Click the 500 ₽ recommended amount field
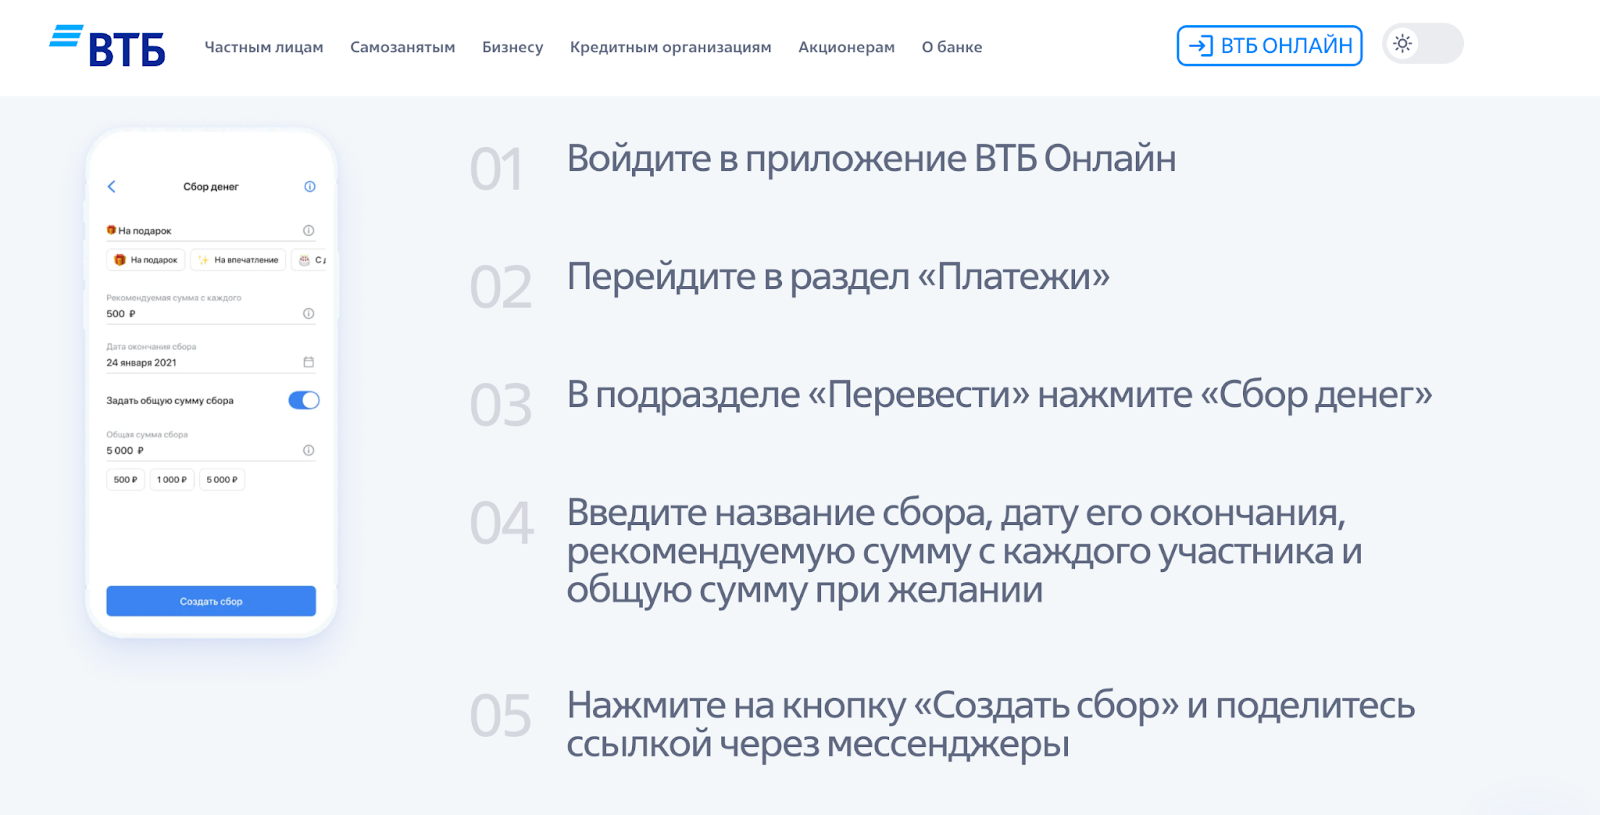 211,314
